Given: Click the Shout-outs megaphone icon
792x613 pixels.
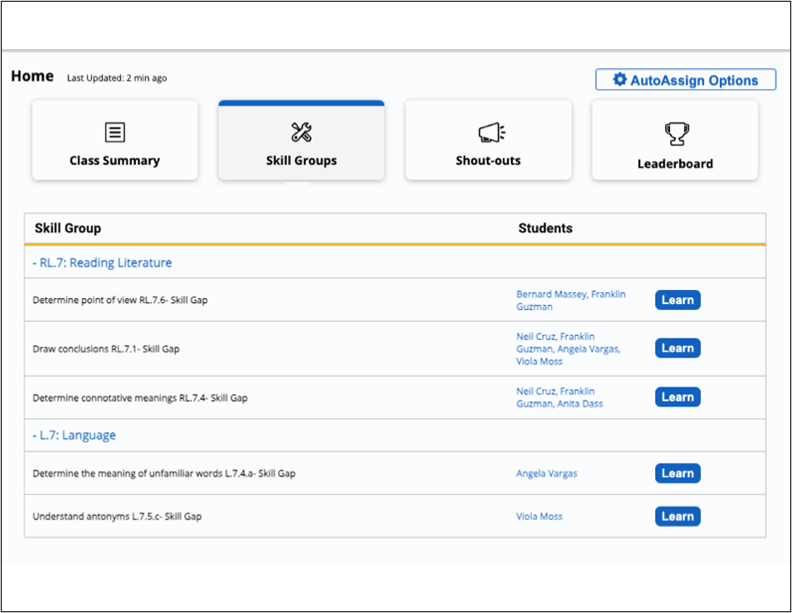Looking at the screenshot, I should click(x=491, y=133).
